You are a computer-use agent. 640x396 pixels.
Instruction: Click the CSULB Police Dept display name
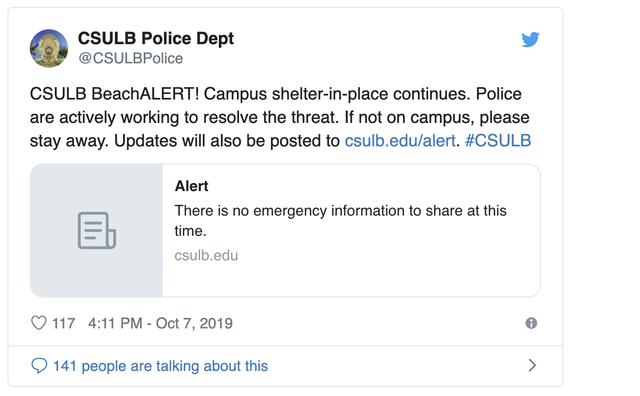coord(156,38)
